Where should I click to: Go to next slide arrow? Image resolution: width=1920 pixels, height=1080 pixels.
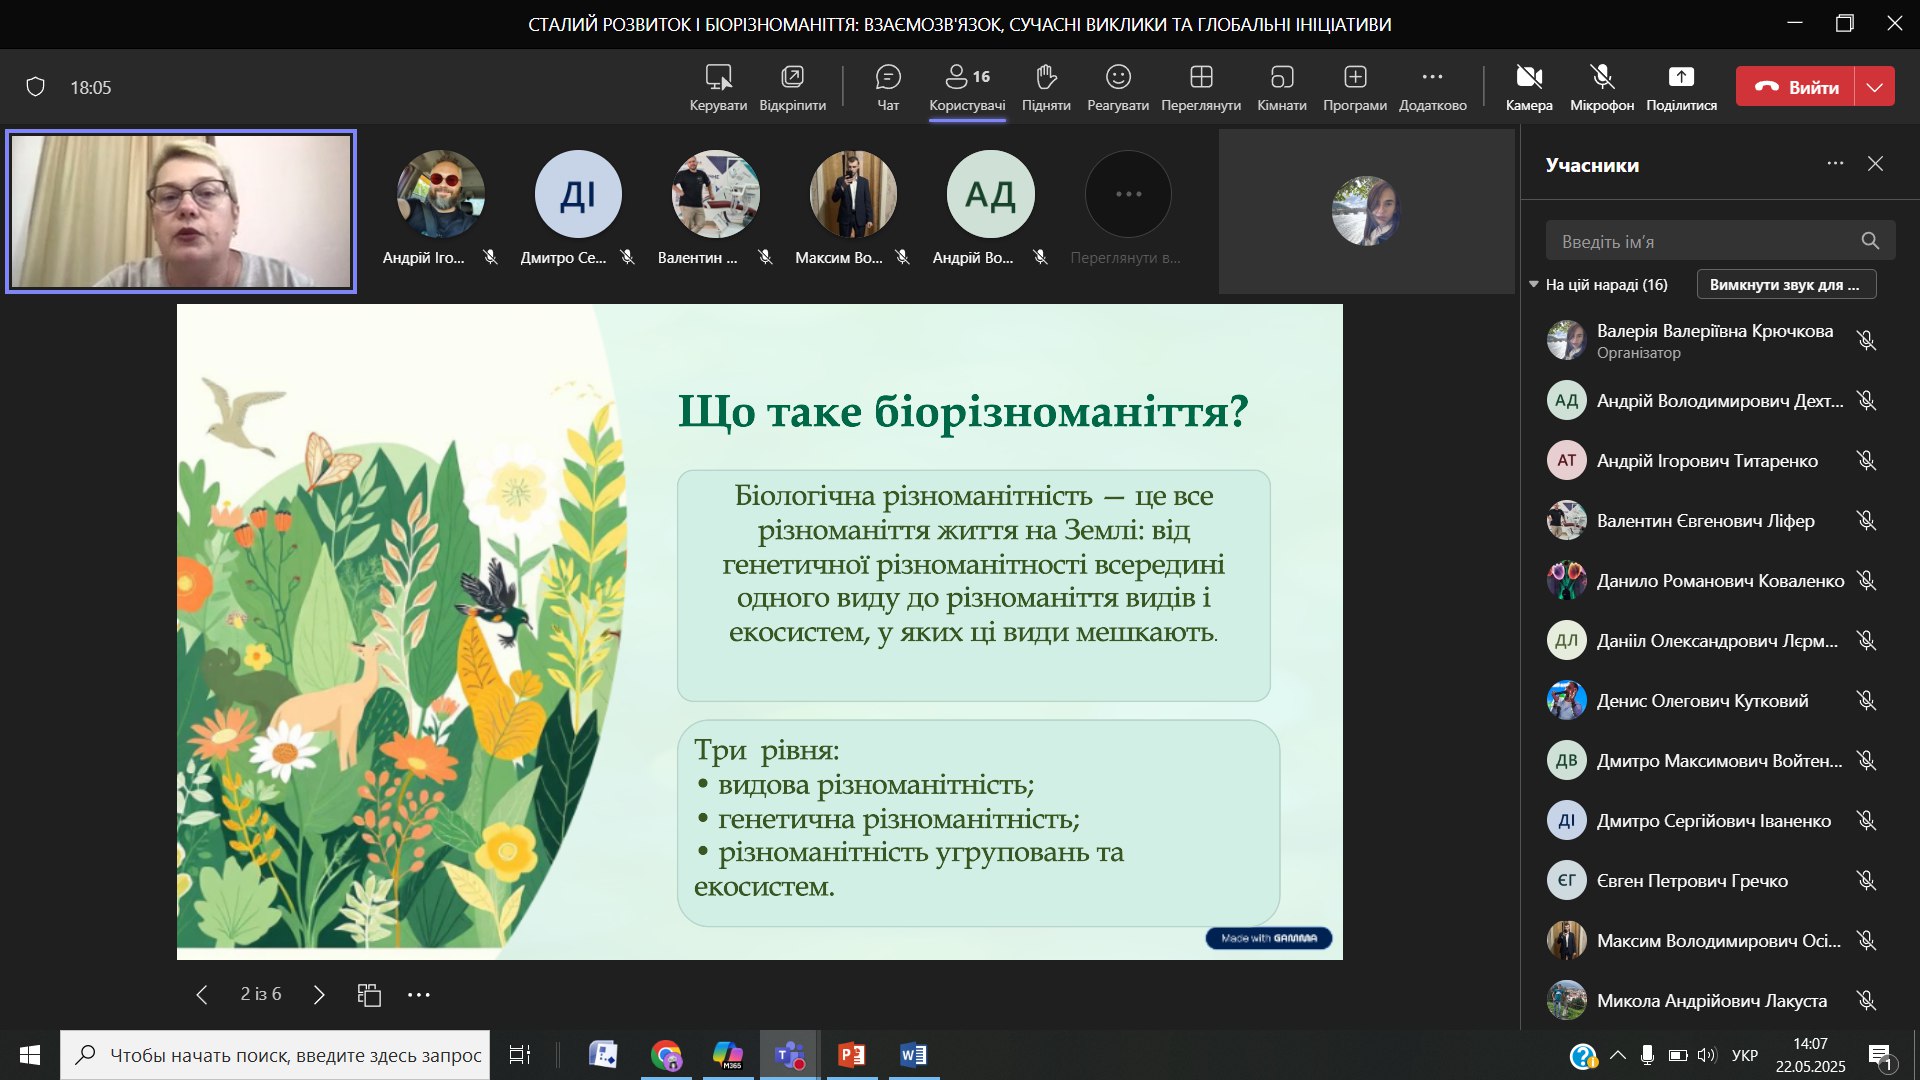(x=319, y=994)
